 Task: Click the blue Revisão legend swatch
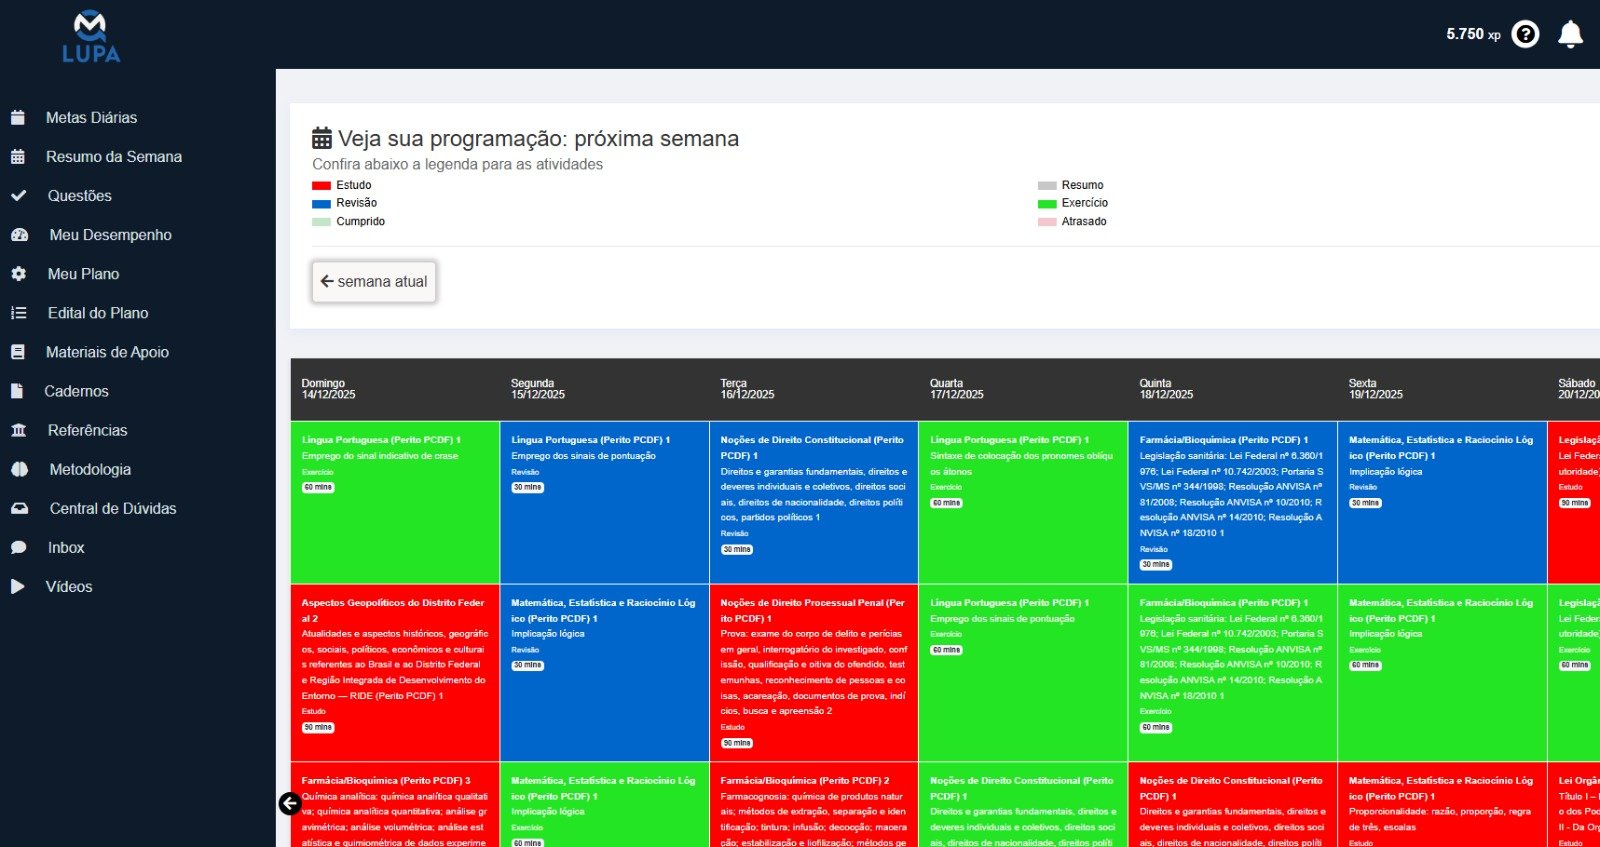click(x=321, y=203)
